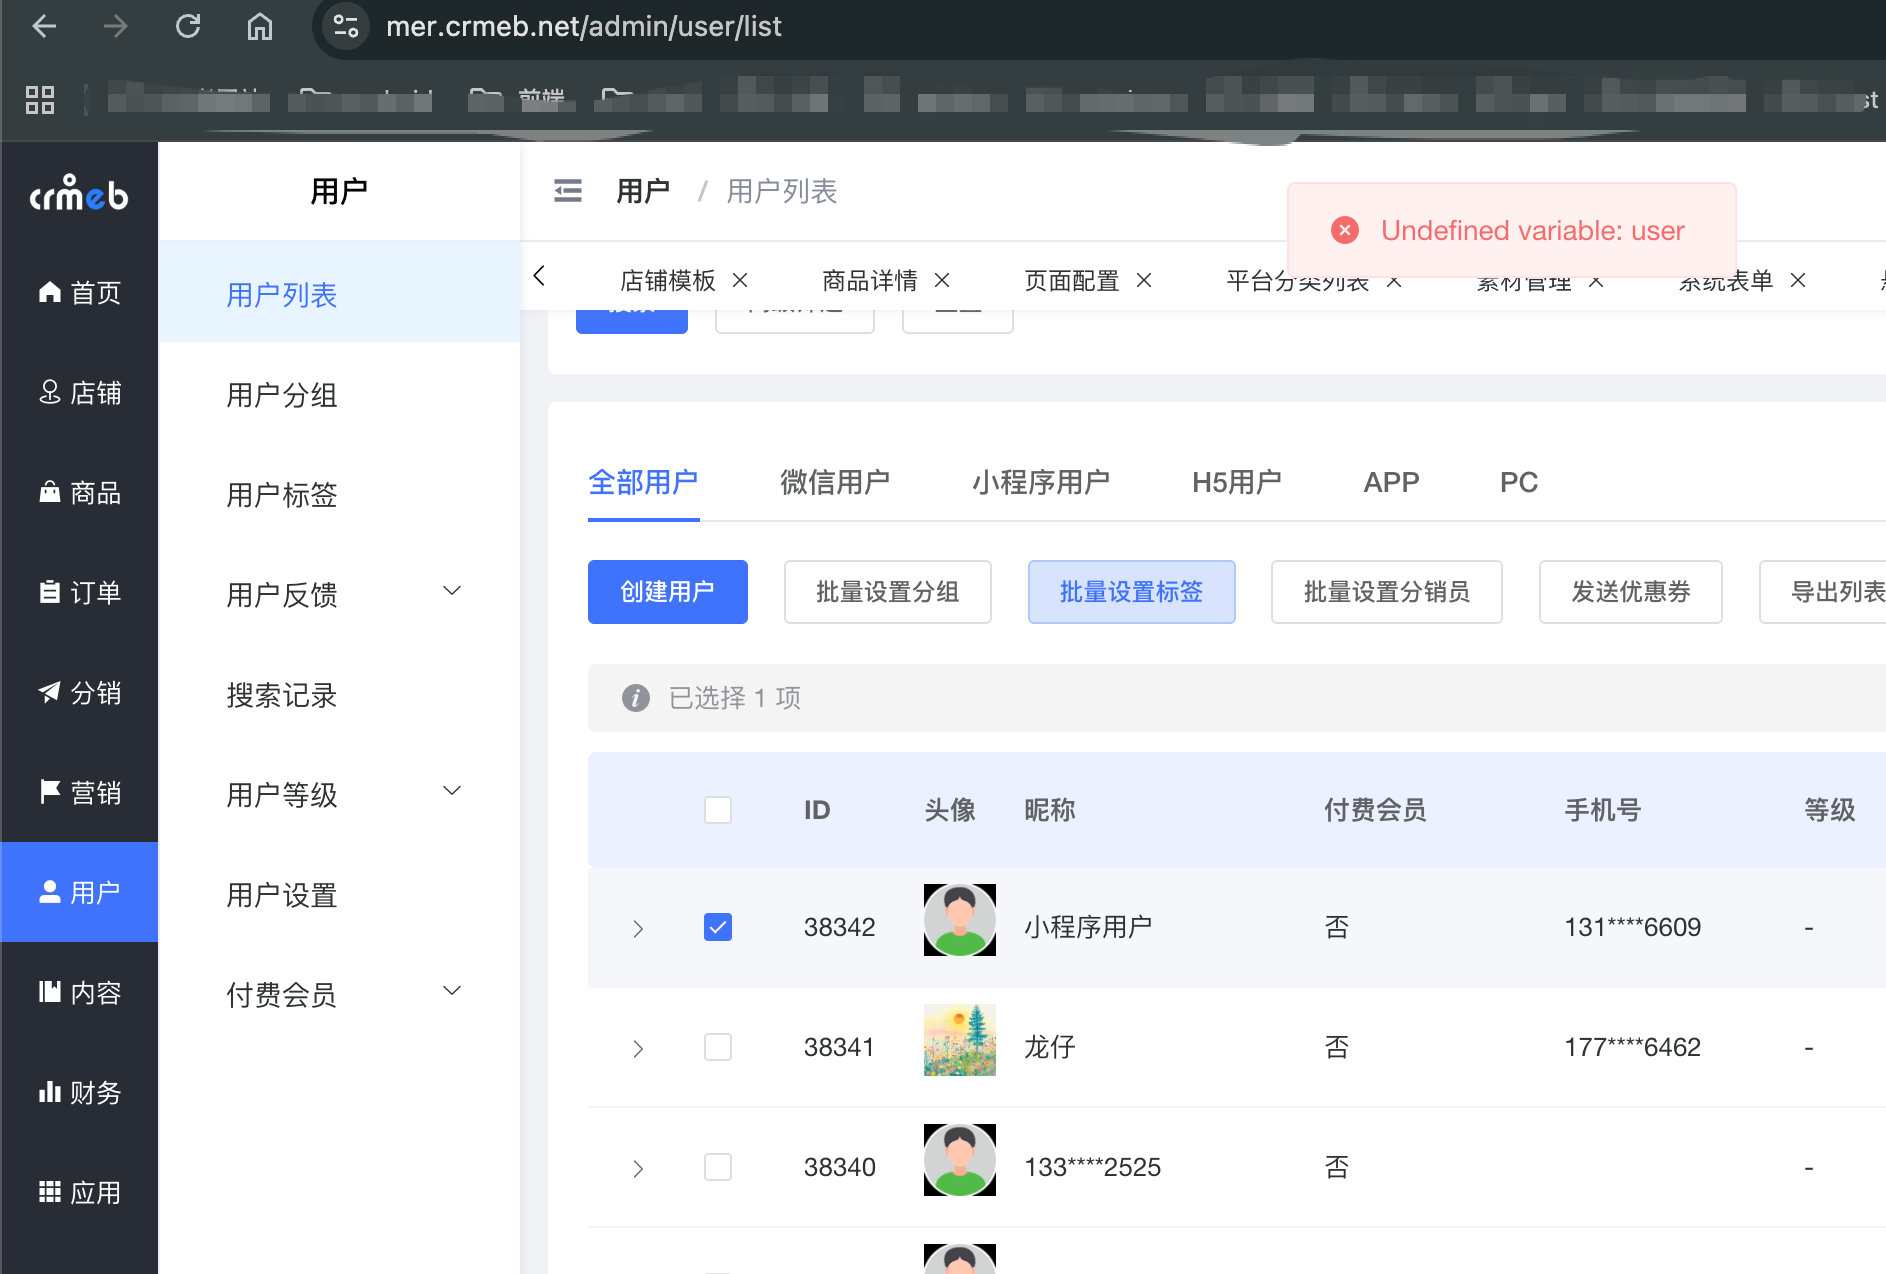
Task: Click the 发送优惠券 button
Action: [x=1631, y=592]
